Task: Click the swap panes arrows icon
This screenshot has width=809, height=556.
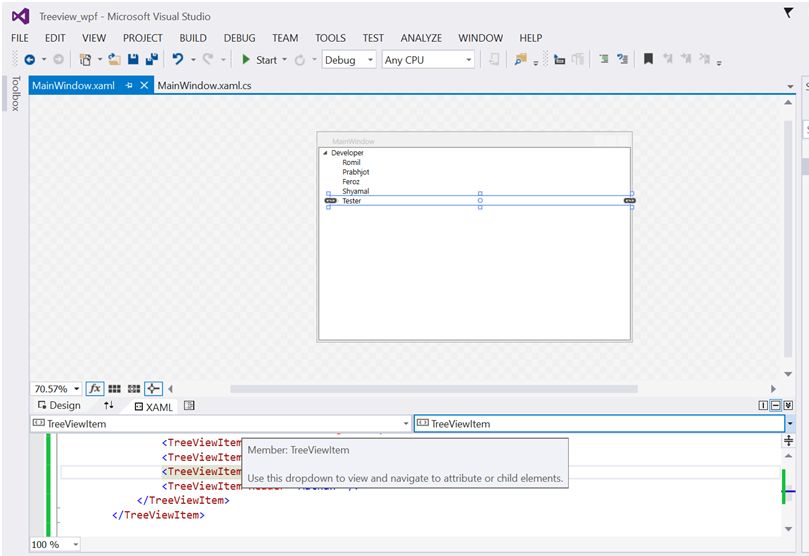Action: tap(109, 406)
